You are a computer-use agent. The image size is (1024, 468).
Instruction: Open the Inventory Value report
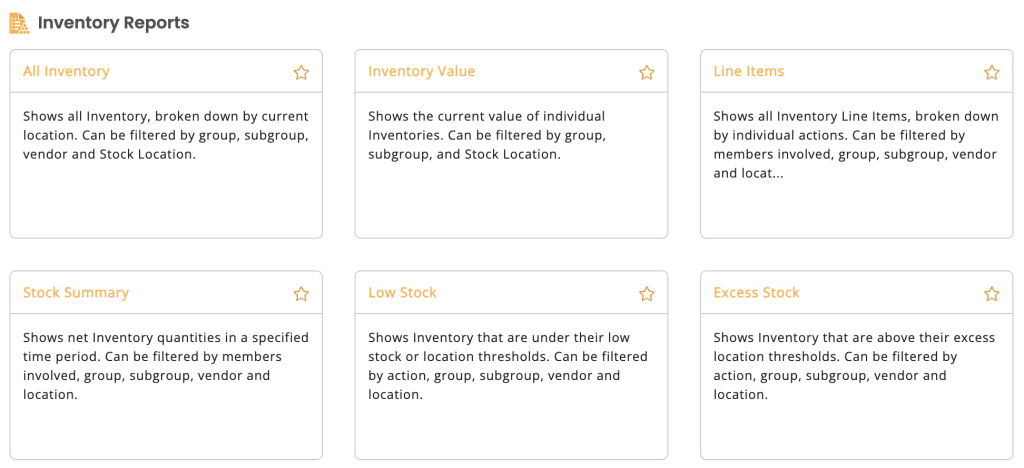click(x=421, y=71)
